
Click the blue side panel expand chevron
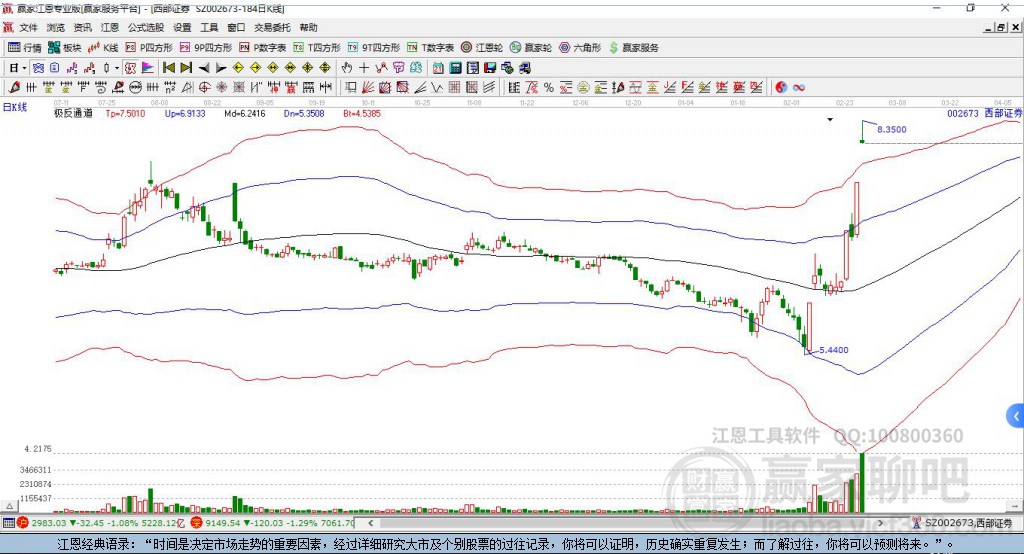(1016, 416)
